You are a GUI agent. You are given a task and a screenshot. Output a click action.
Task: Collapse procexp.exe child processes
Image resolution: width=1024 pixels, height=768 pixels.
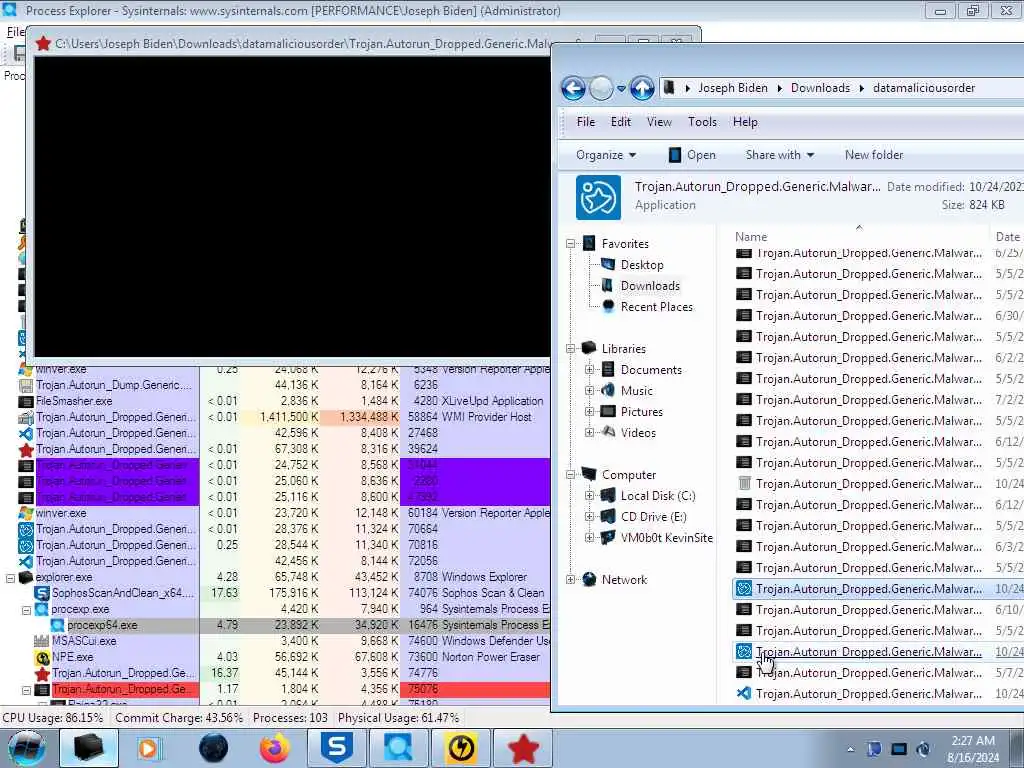26,609
